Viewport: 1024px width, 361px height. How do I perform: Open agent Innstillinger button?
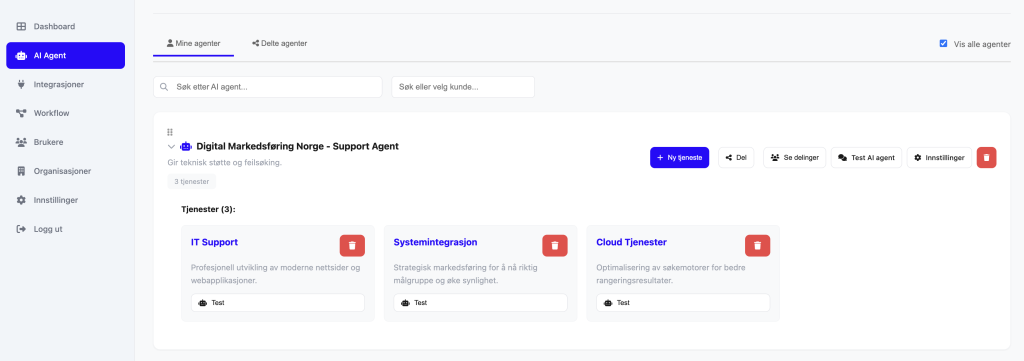pos(939,157)
